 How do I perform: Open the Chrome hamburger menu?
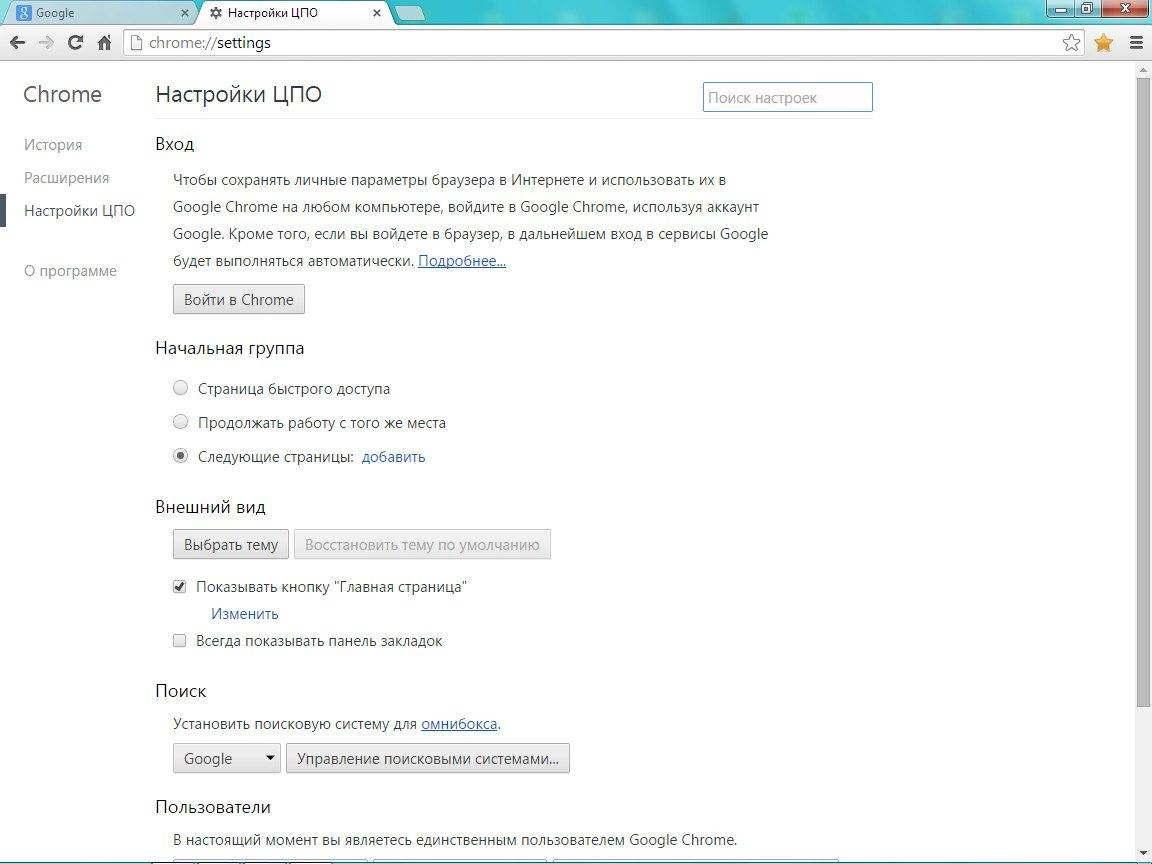(x=1136, y=43)
